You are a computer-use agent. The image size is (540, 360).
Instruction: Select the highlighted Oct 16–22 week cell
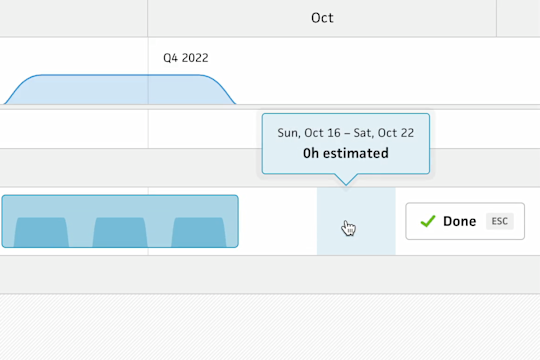coord(356,221)
